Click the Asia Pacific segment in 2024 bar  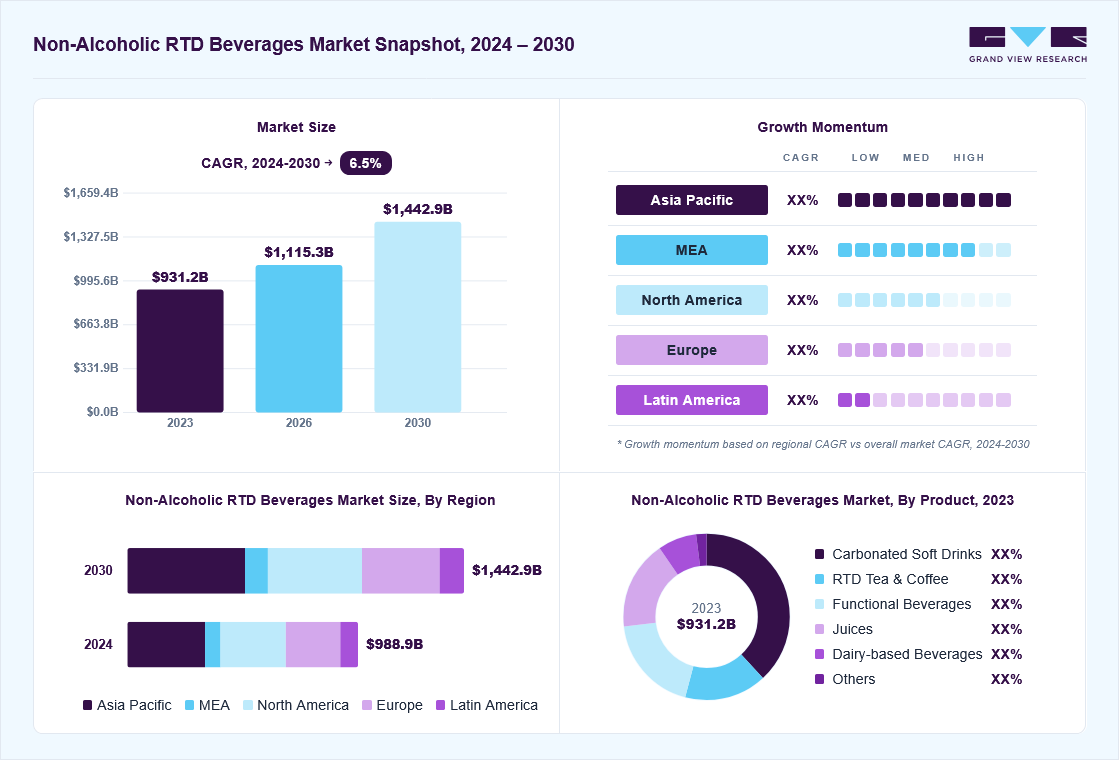point(166,644)
